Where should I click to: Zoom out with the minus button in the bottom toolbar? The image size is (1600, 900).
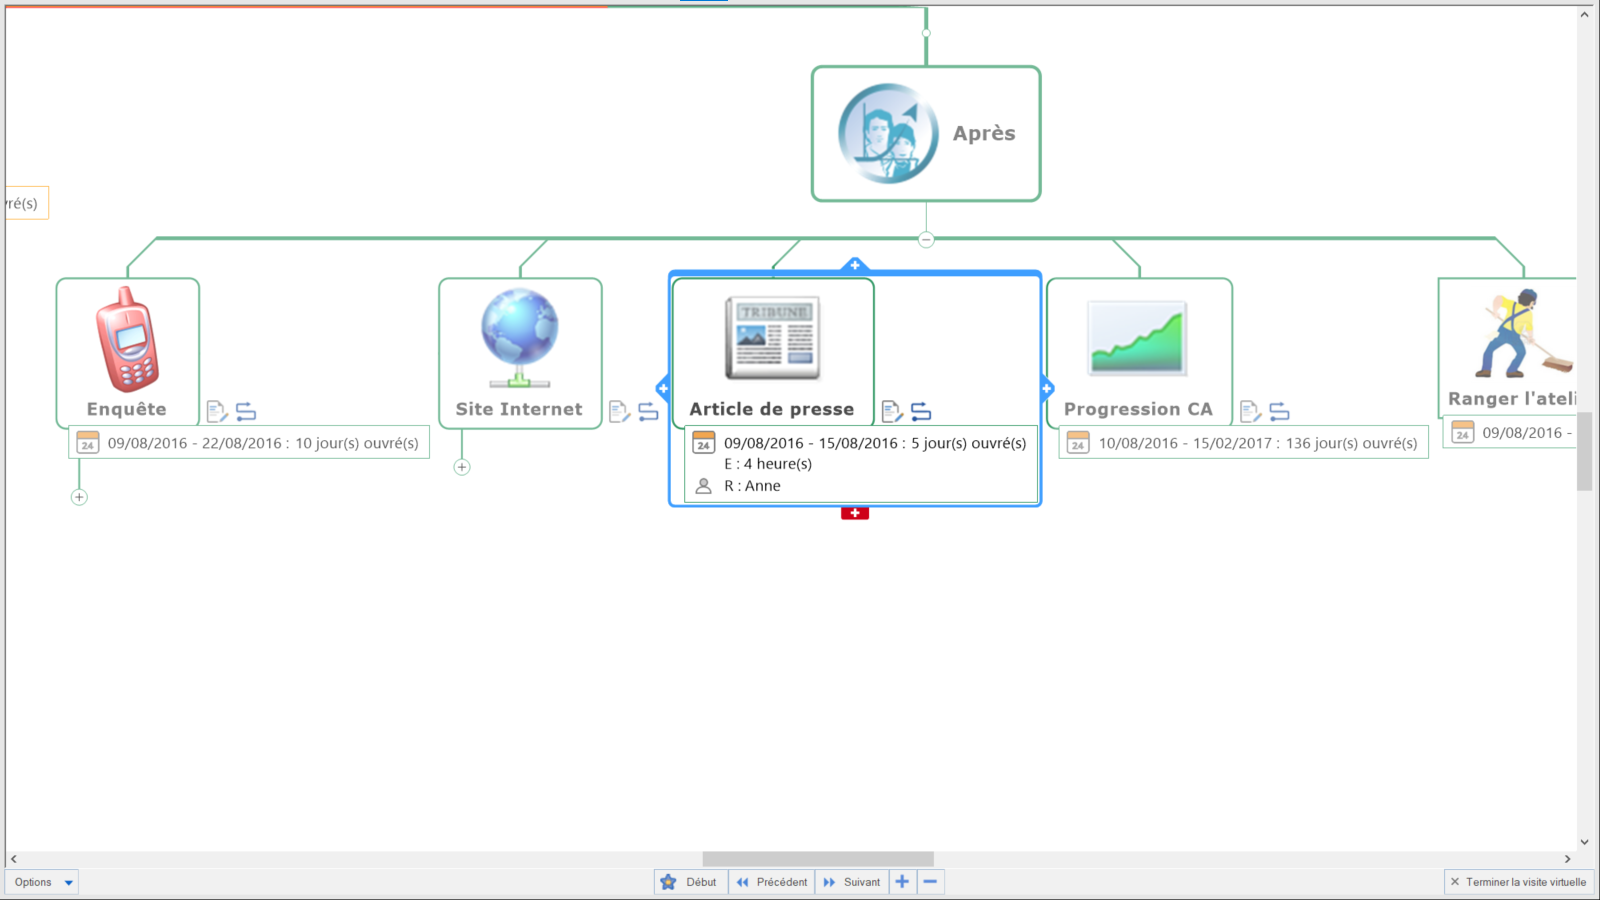click(930, 882)
